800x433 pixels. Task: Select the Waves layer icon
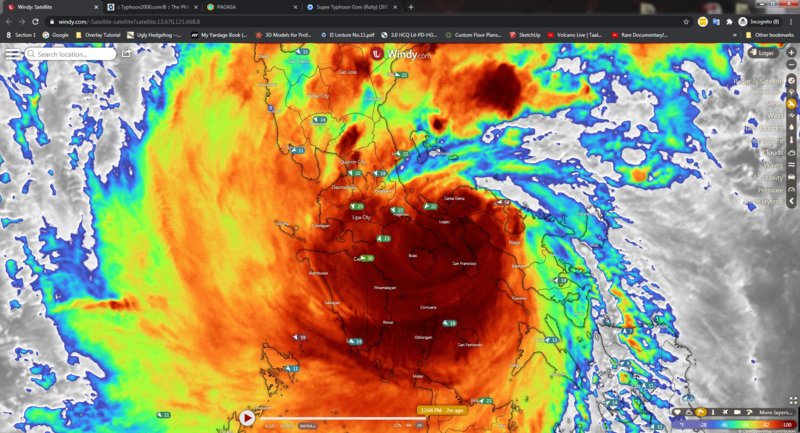point(791,165)
